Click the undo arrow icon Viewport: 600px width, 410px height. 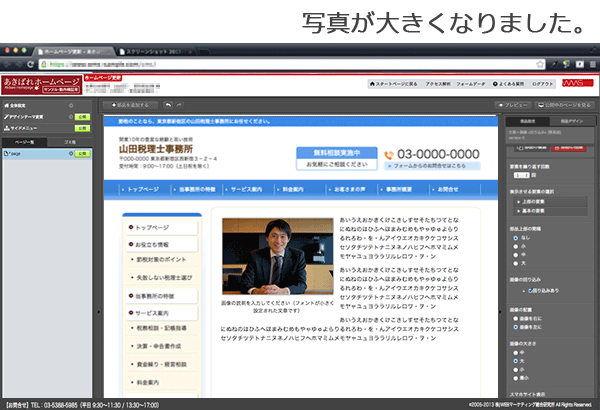168,104
